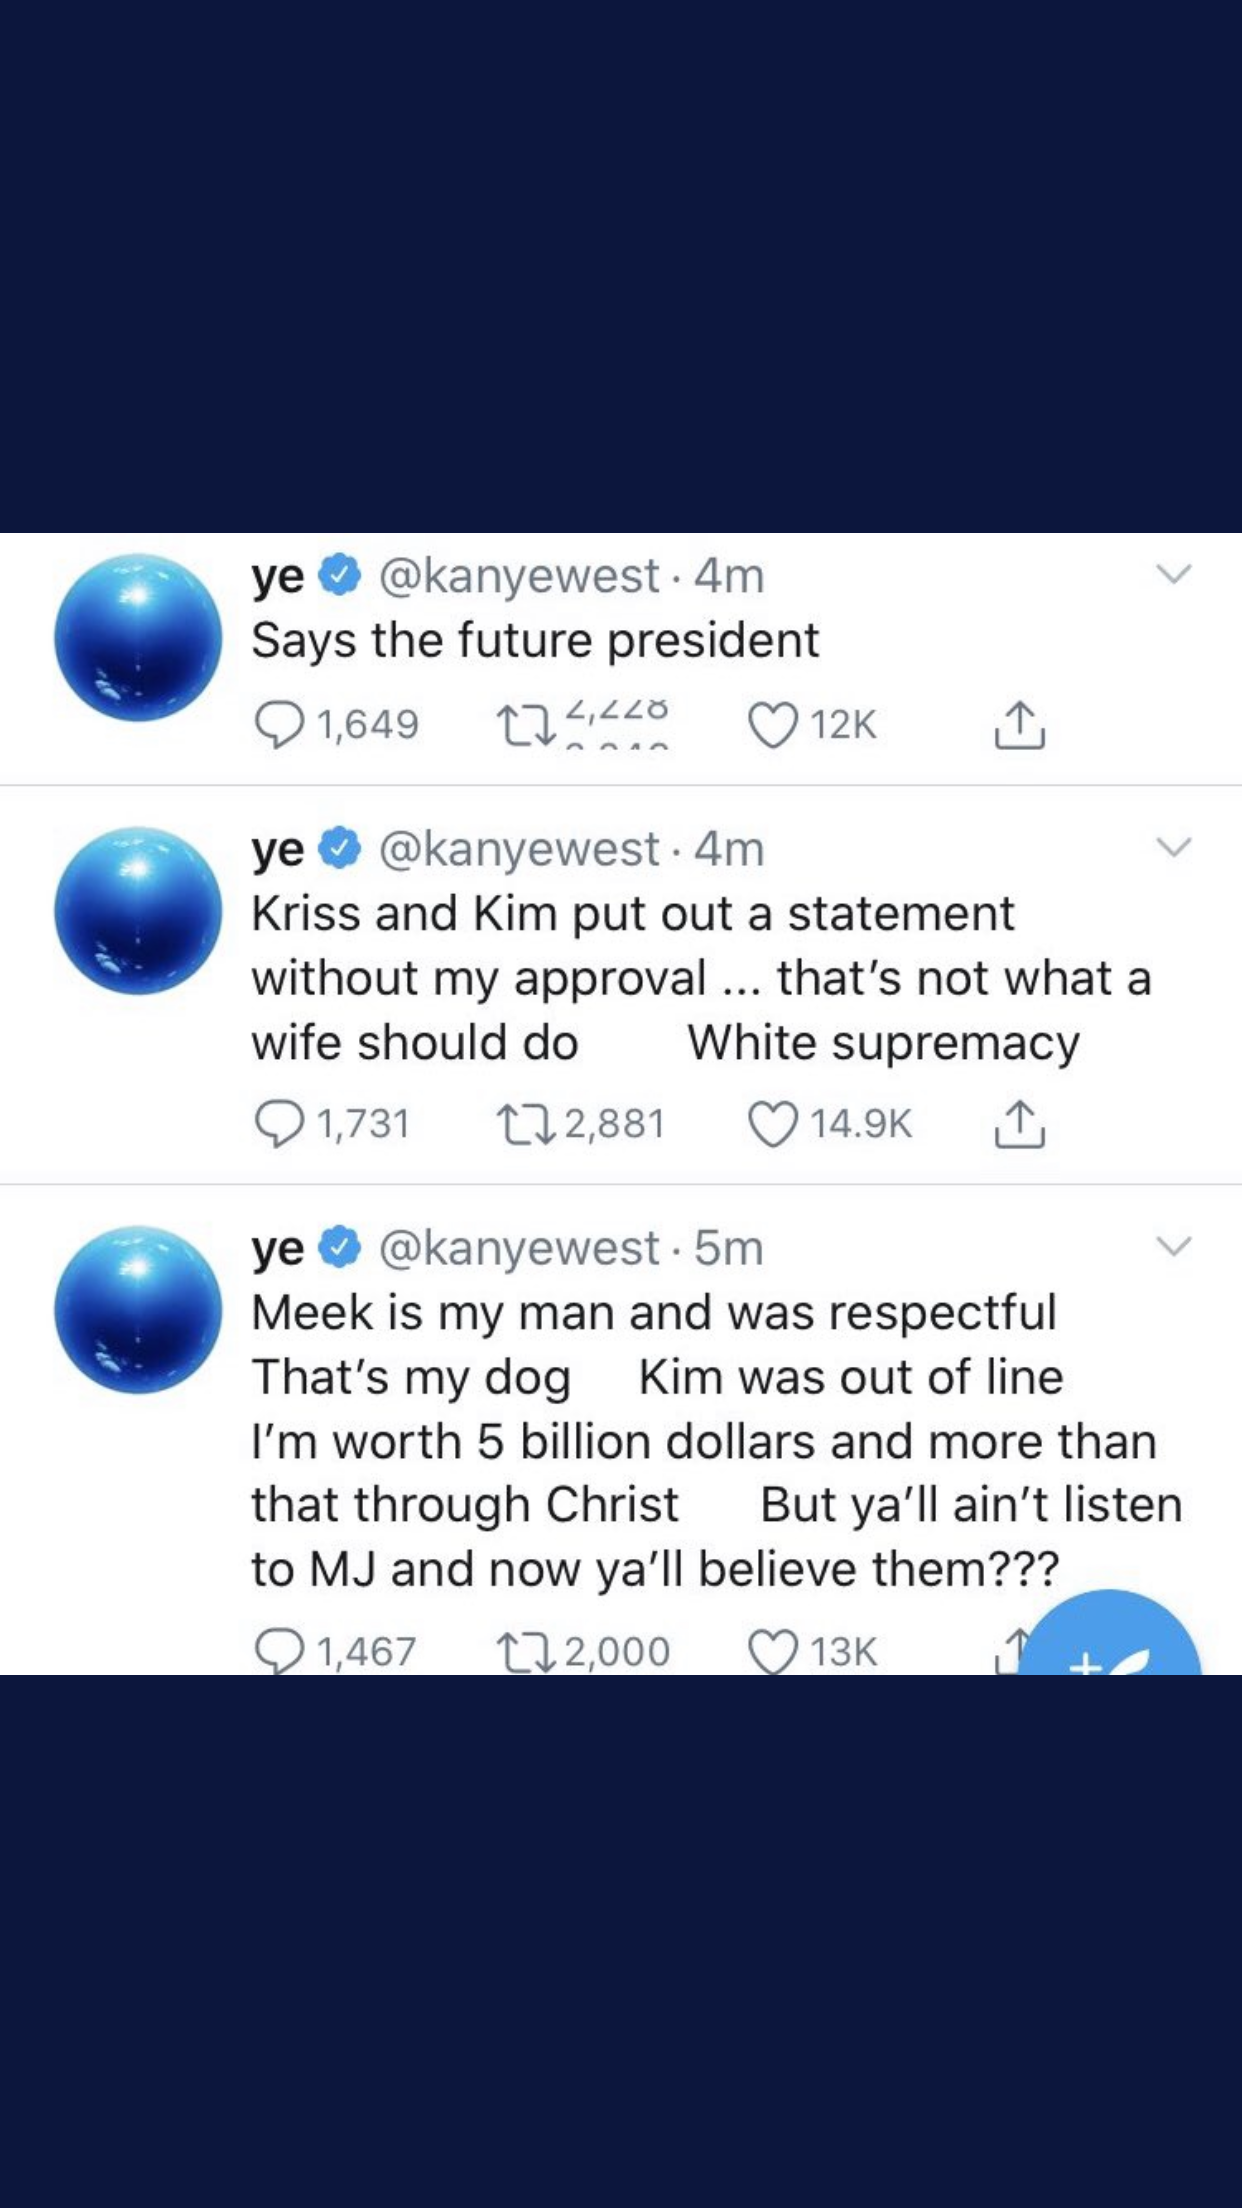The image size is (1242, 2208).
Task: Tap blue orb avatar on first tweet
Action: (x=138, y=637)
